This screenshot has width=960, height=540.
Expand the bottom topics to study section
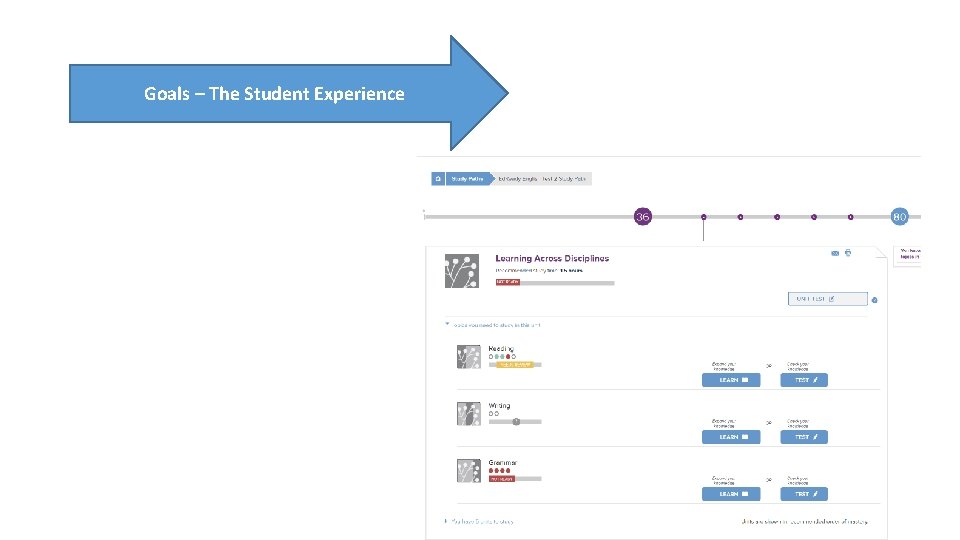click(446, 521)
